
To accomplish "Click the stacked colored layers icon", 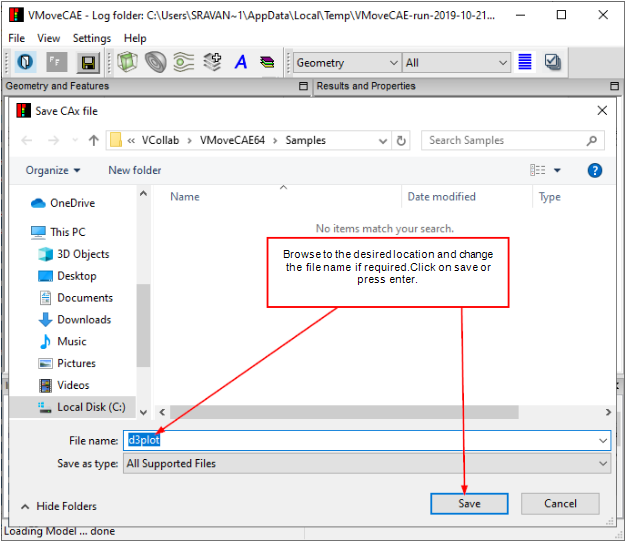I will 267,62.
